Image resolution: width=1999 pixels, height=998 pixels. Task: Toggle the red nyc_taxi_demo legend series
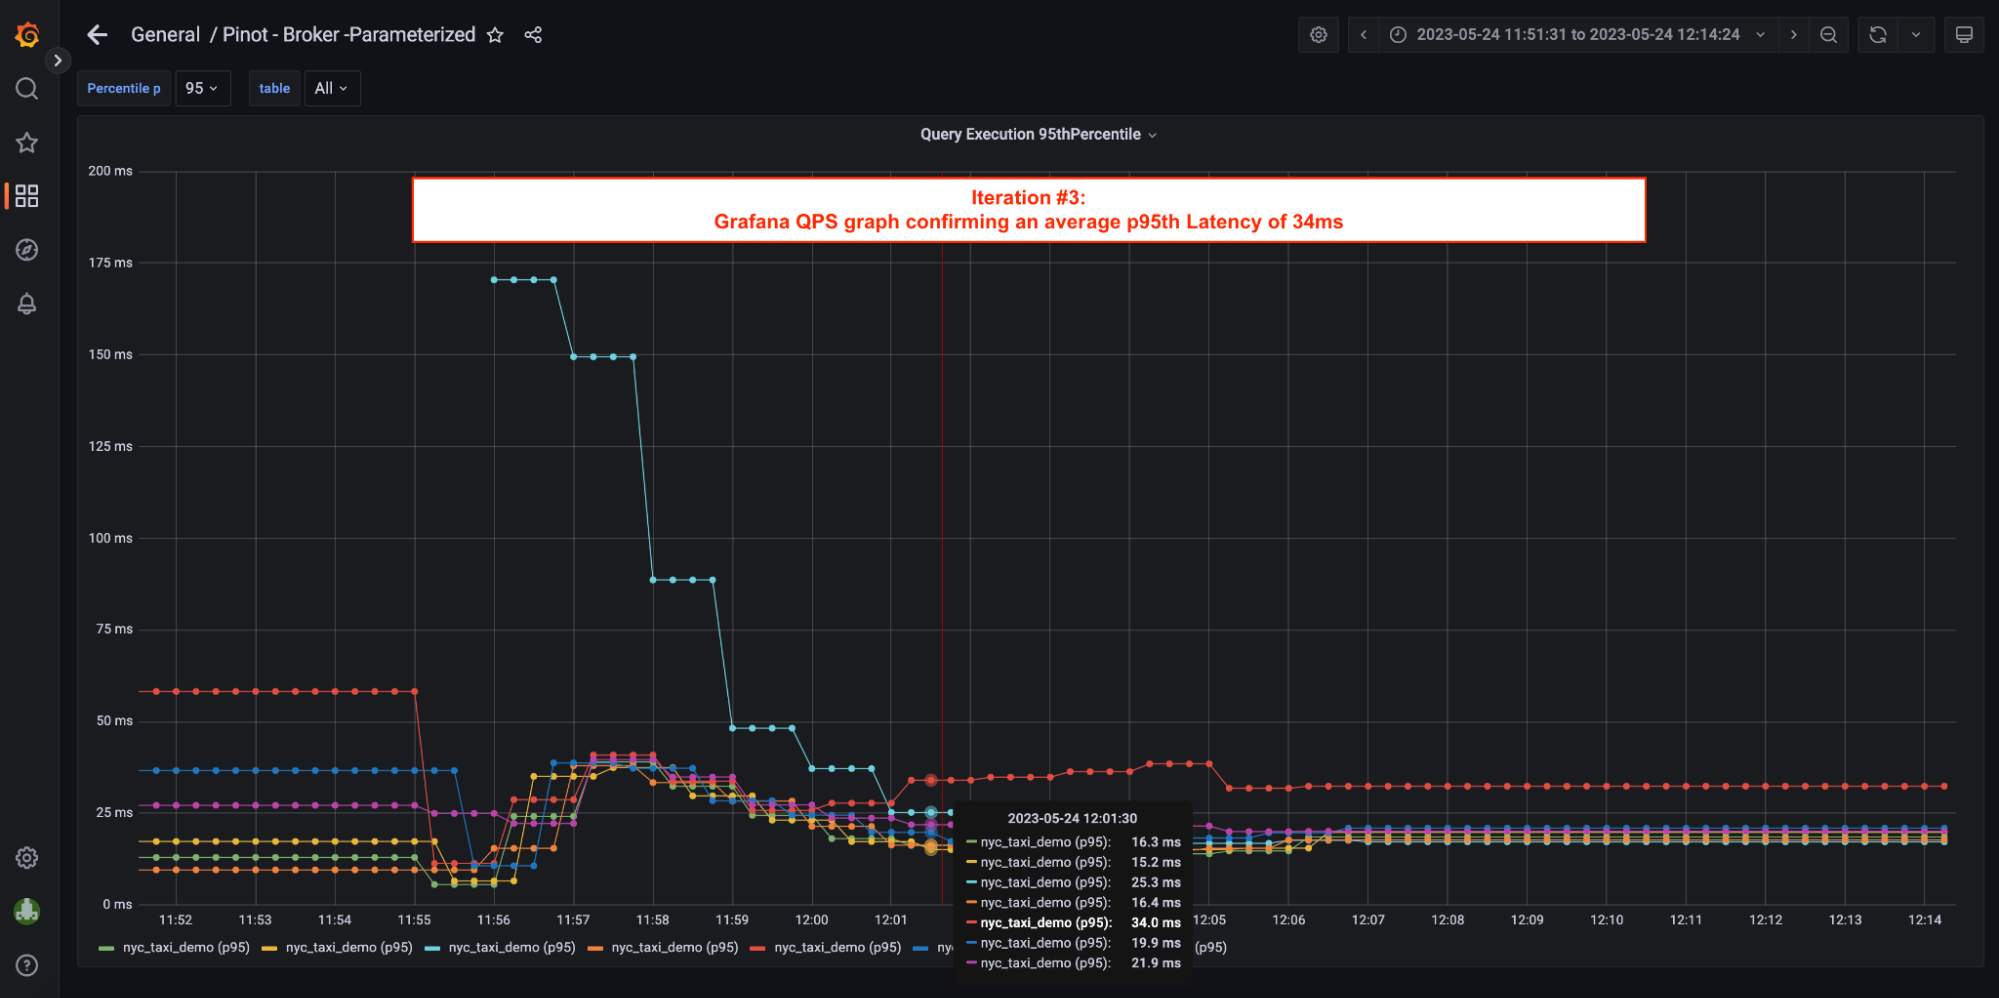point(838,947)
